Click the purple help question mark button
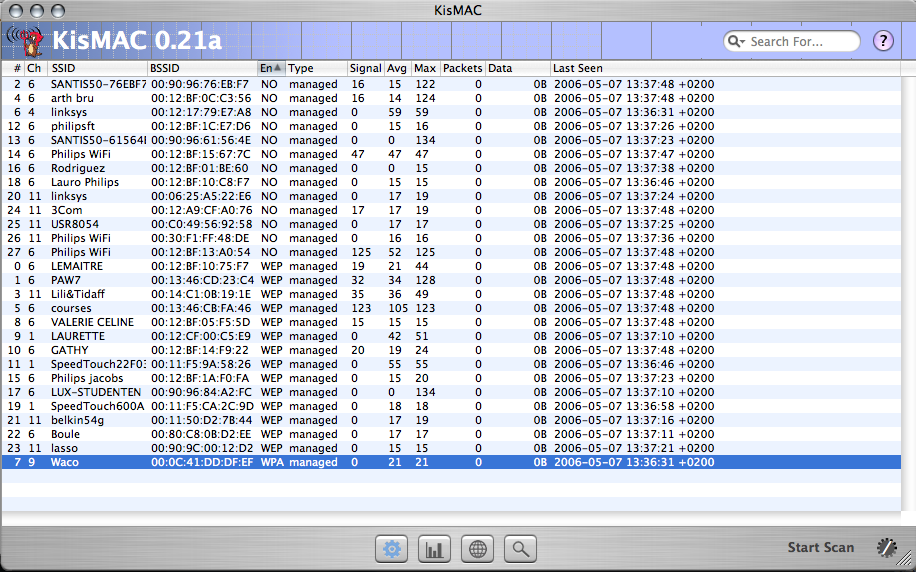916x572 pixels. click(x=883, y=41)
